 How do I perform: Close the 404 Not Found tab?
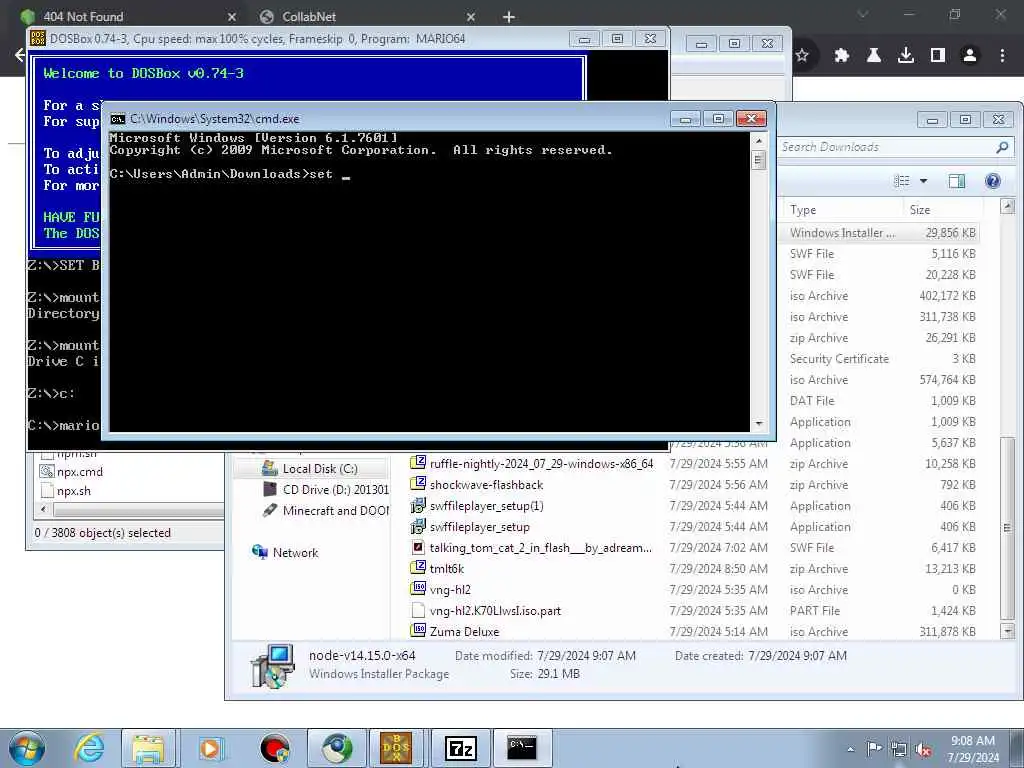coord(231,17)
